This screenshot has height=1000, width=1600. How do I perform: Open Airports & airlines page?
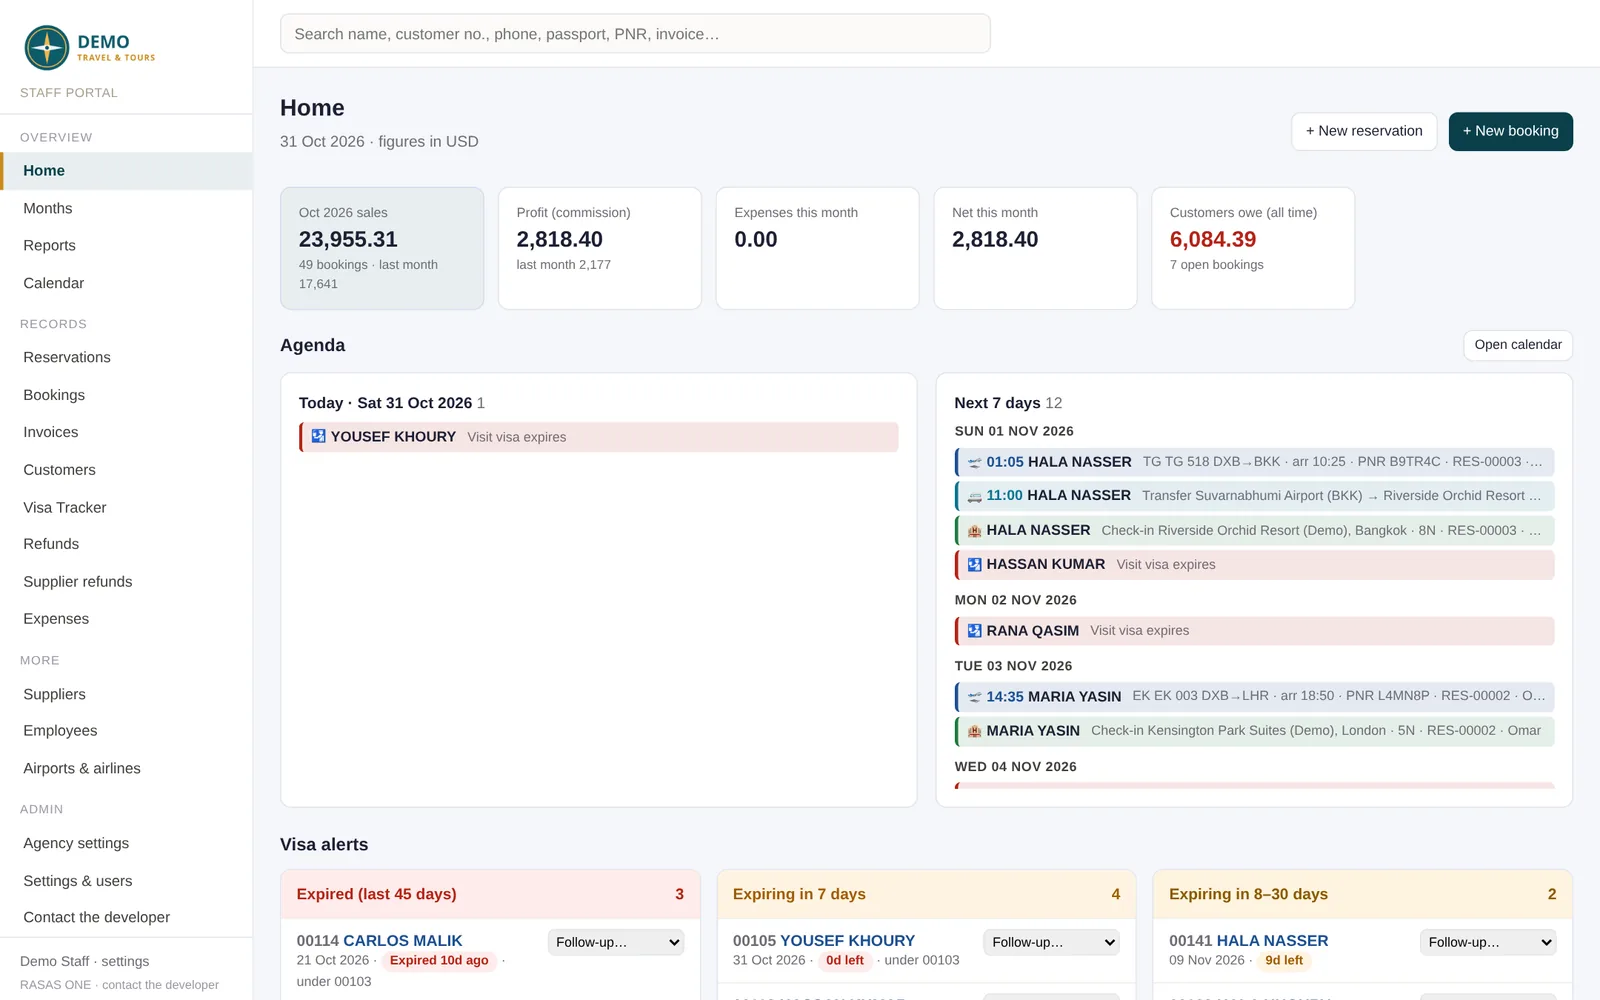click(x=126, y=768)
